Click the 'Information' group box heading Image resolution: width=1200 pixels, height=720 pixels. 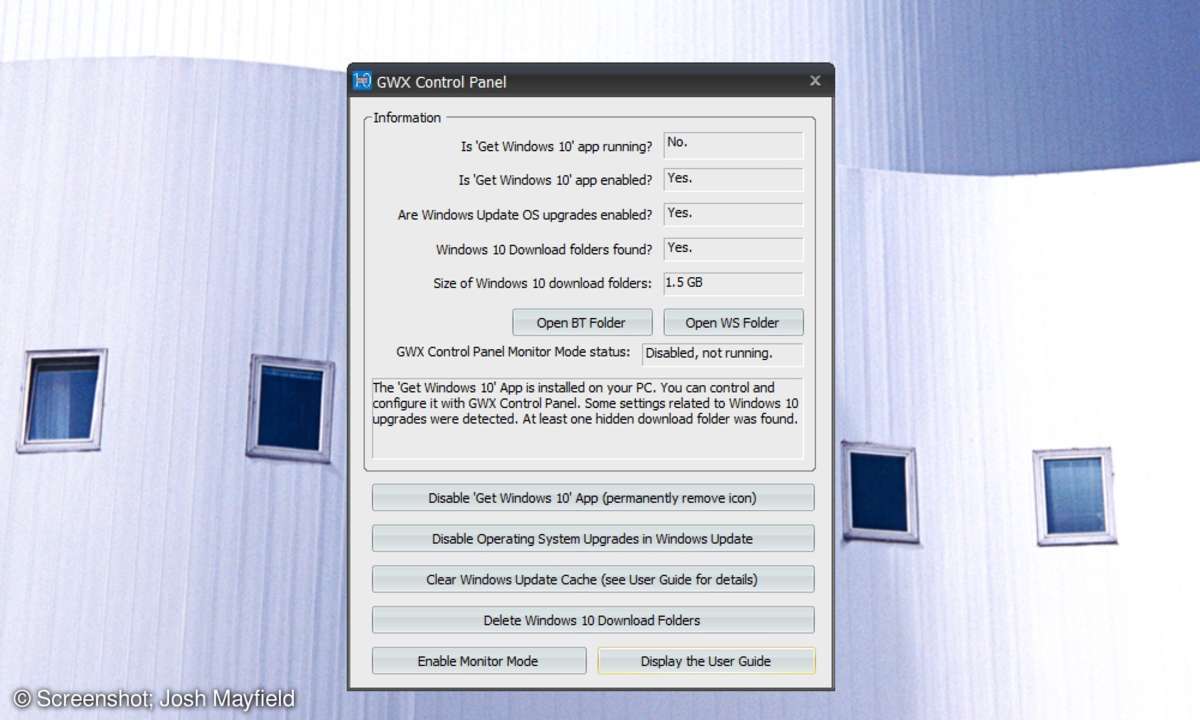point(407,118)
